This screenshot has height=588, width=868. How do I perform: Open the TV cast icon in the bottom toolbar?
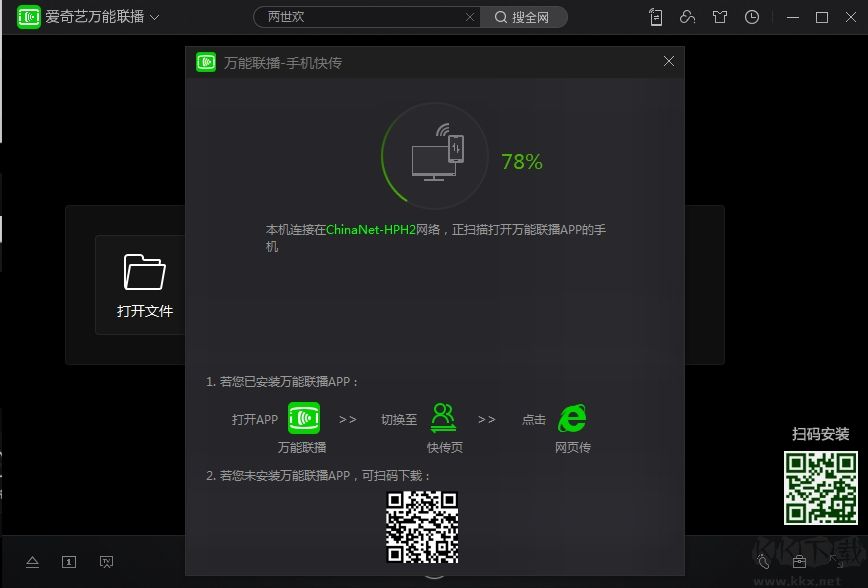click(106, 561)
